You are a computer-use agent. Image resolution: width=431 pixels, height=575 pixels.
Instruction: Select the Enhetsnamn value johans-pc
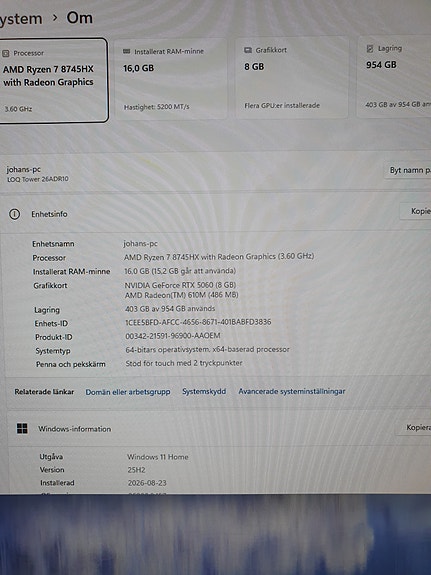click(140, 243)
